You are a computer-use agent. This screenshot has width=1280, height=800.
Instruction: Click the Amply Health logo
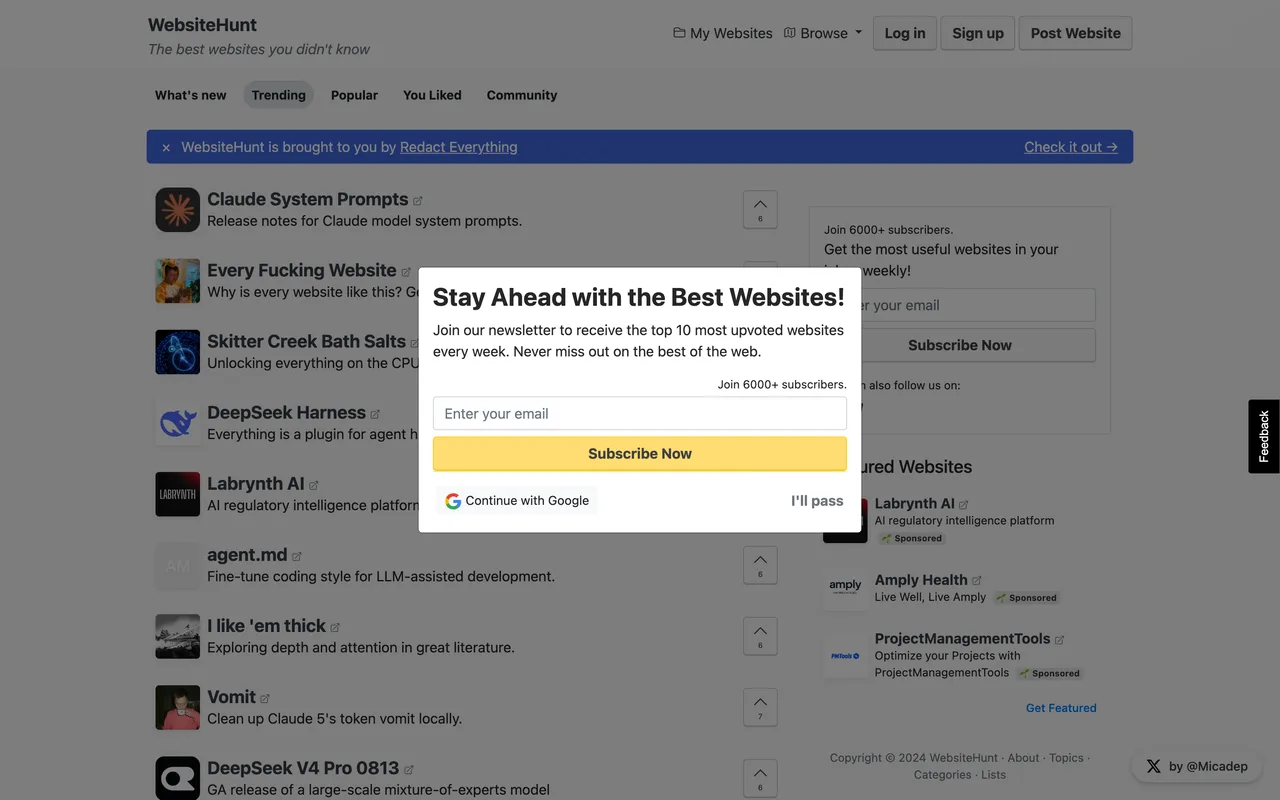pyautogui.click(x=845, y=588)
